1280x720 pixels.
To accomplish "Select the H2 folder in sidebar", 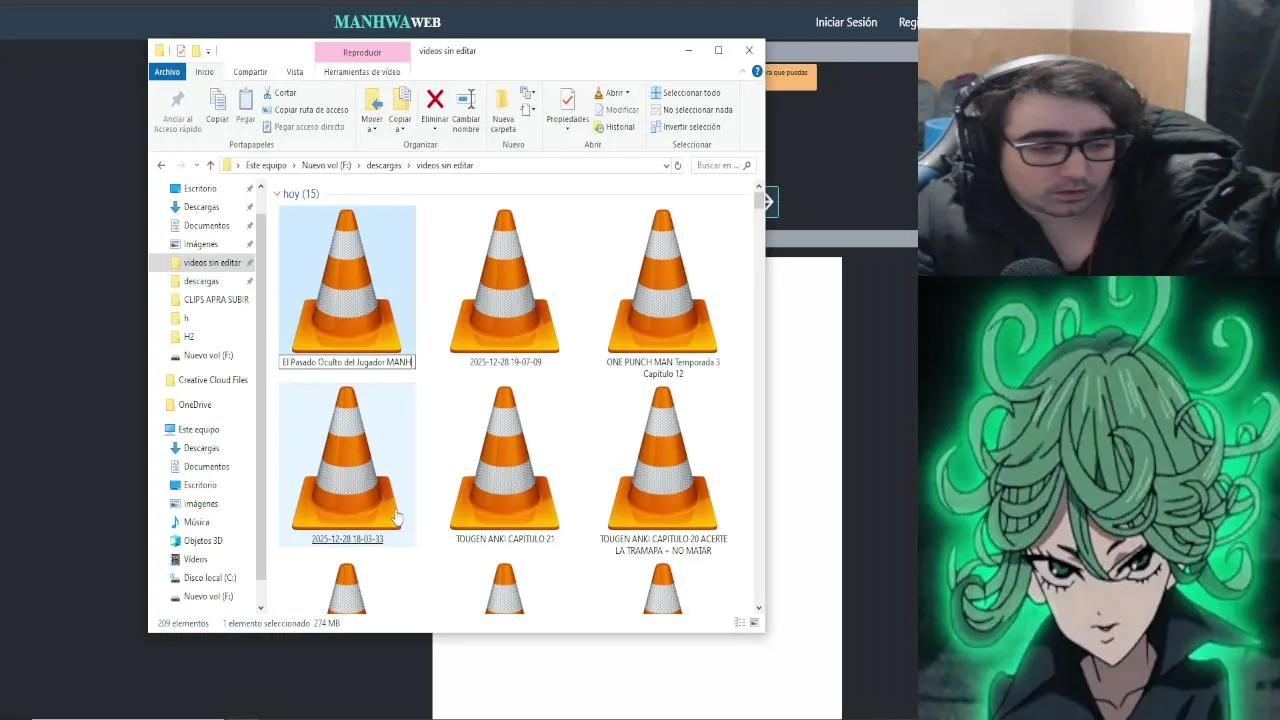I will tap(189, 337).
